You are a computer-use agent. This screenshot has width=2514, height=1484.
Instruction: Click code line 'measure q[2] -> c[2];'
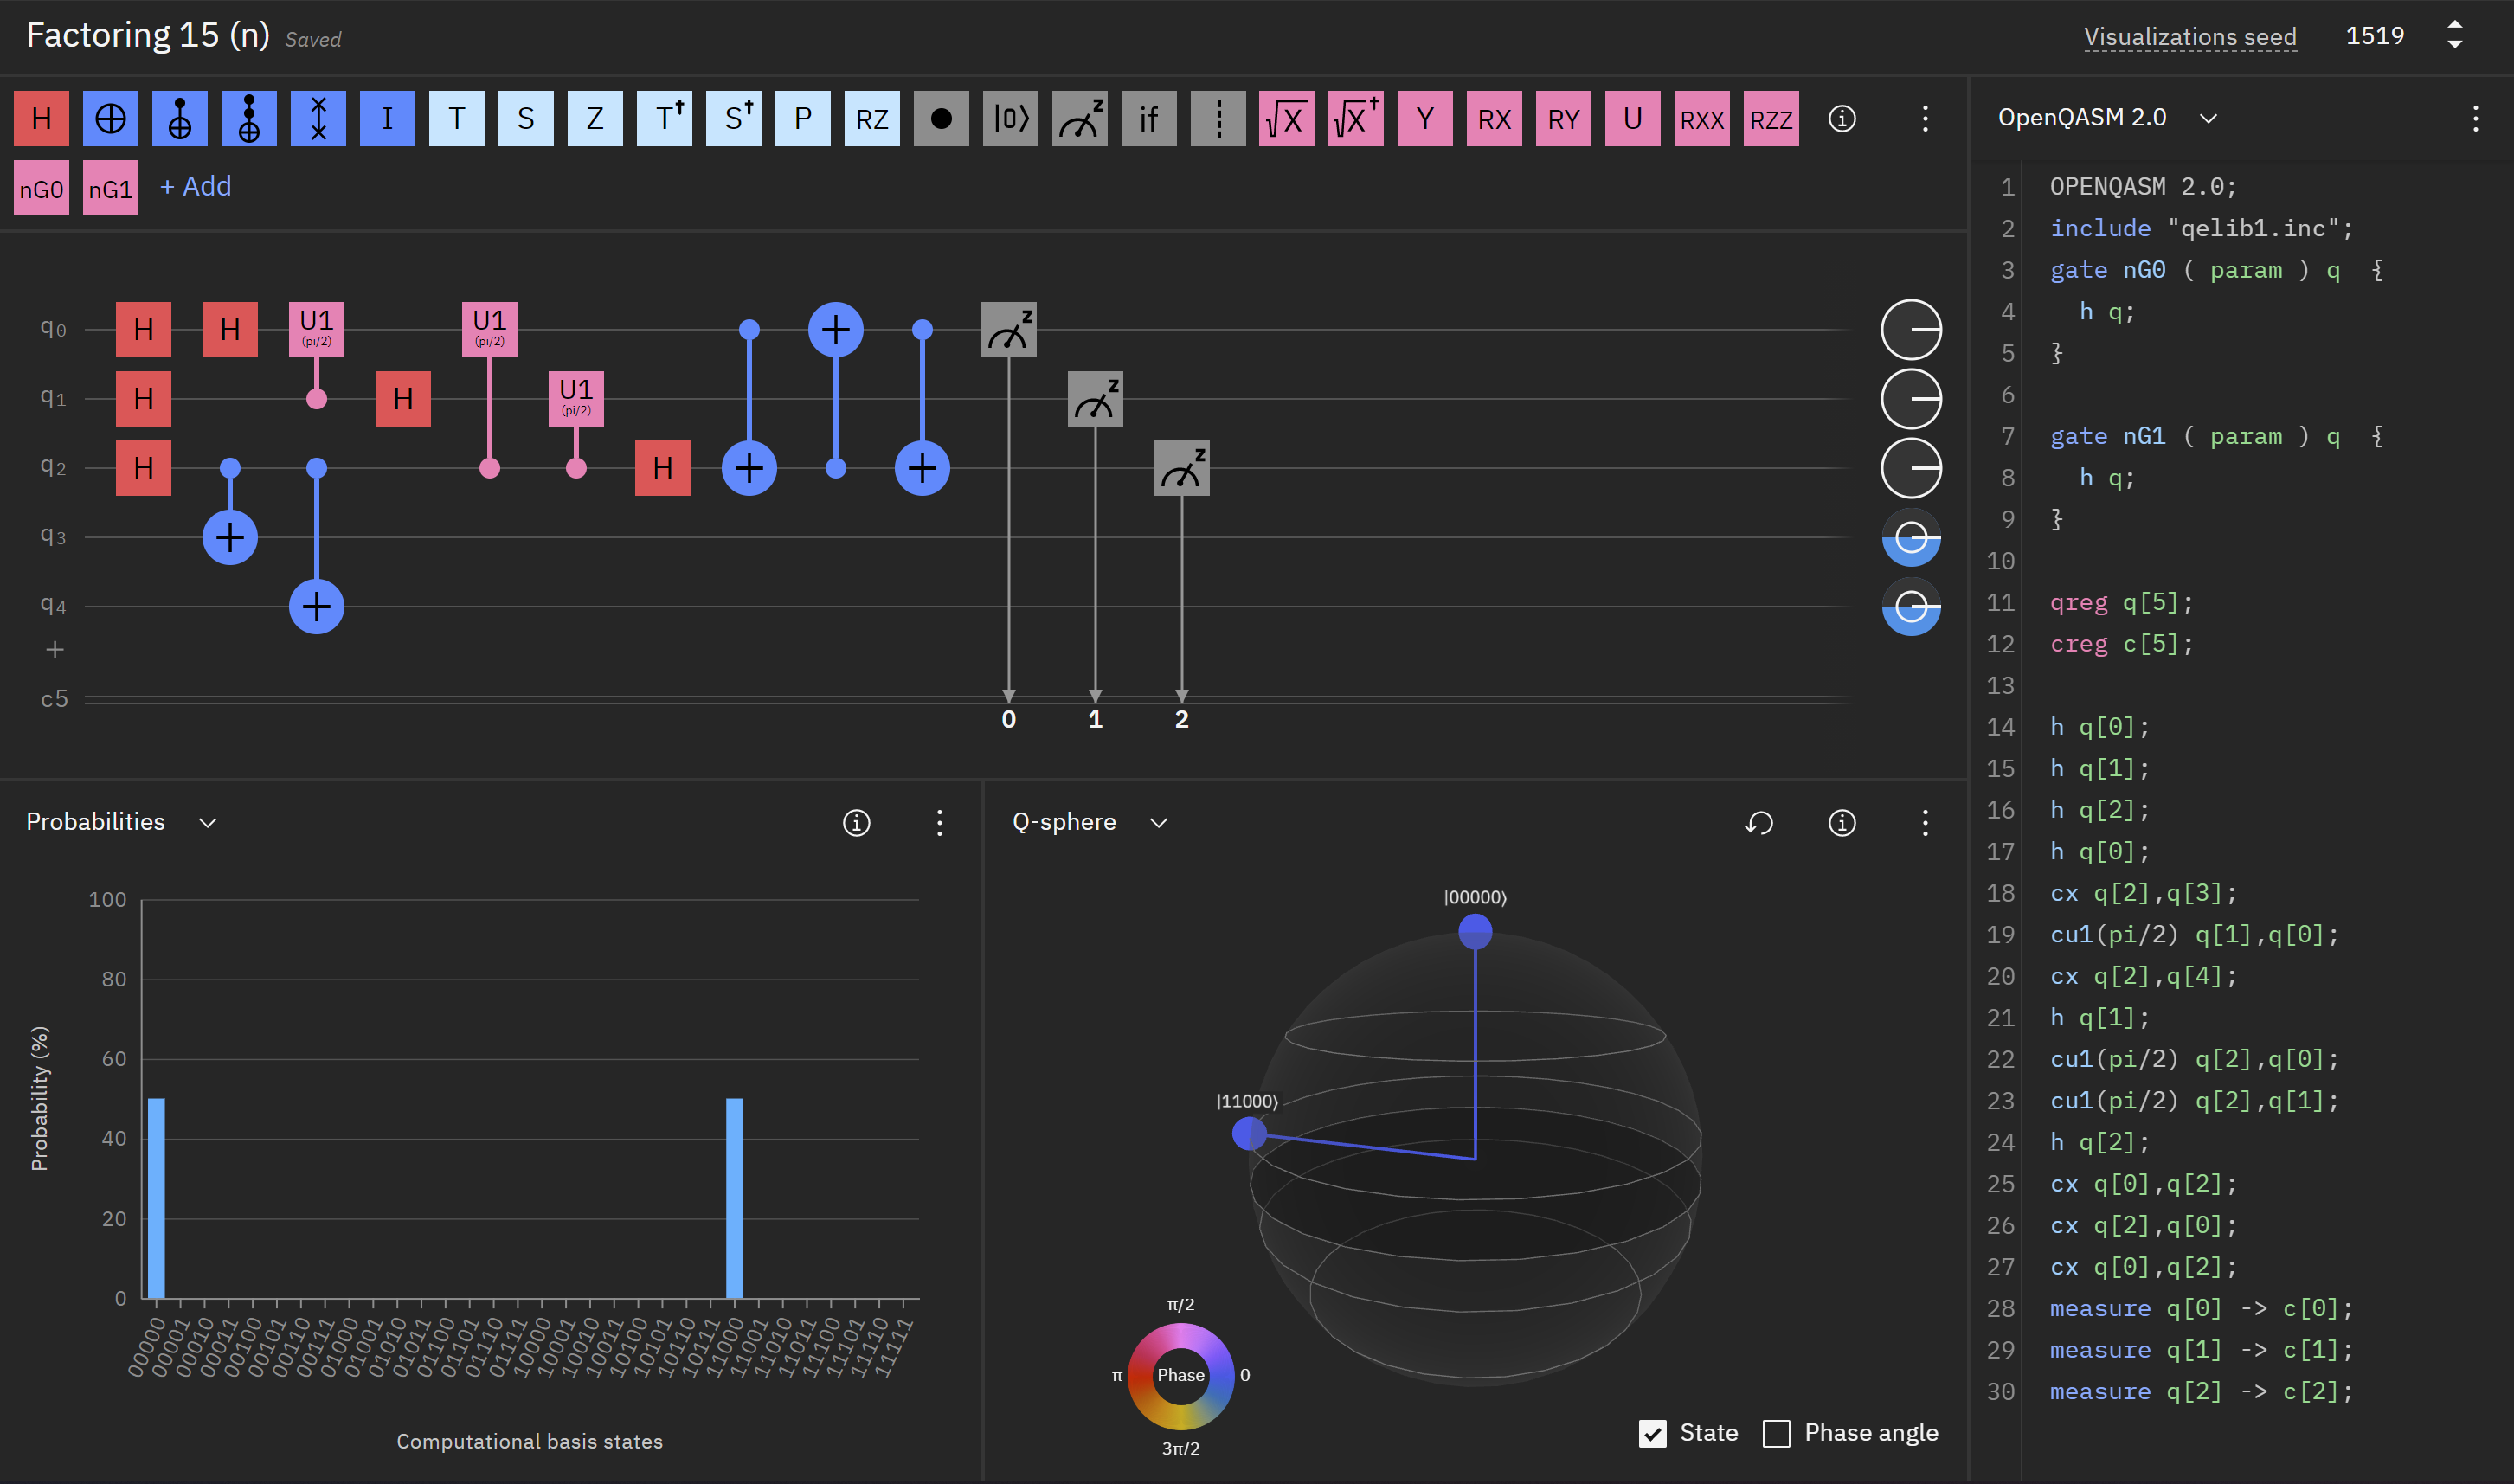point(2202,1392)
